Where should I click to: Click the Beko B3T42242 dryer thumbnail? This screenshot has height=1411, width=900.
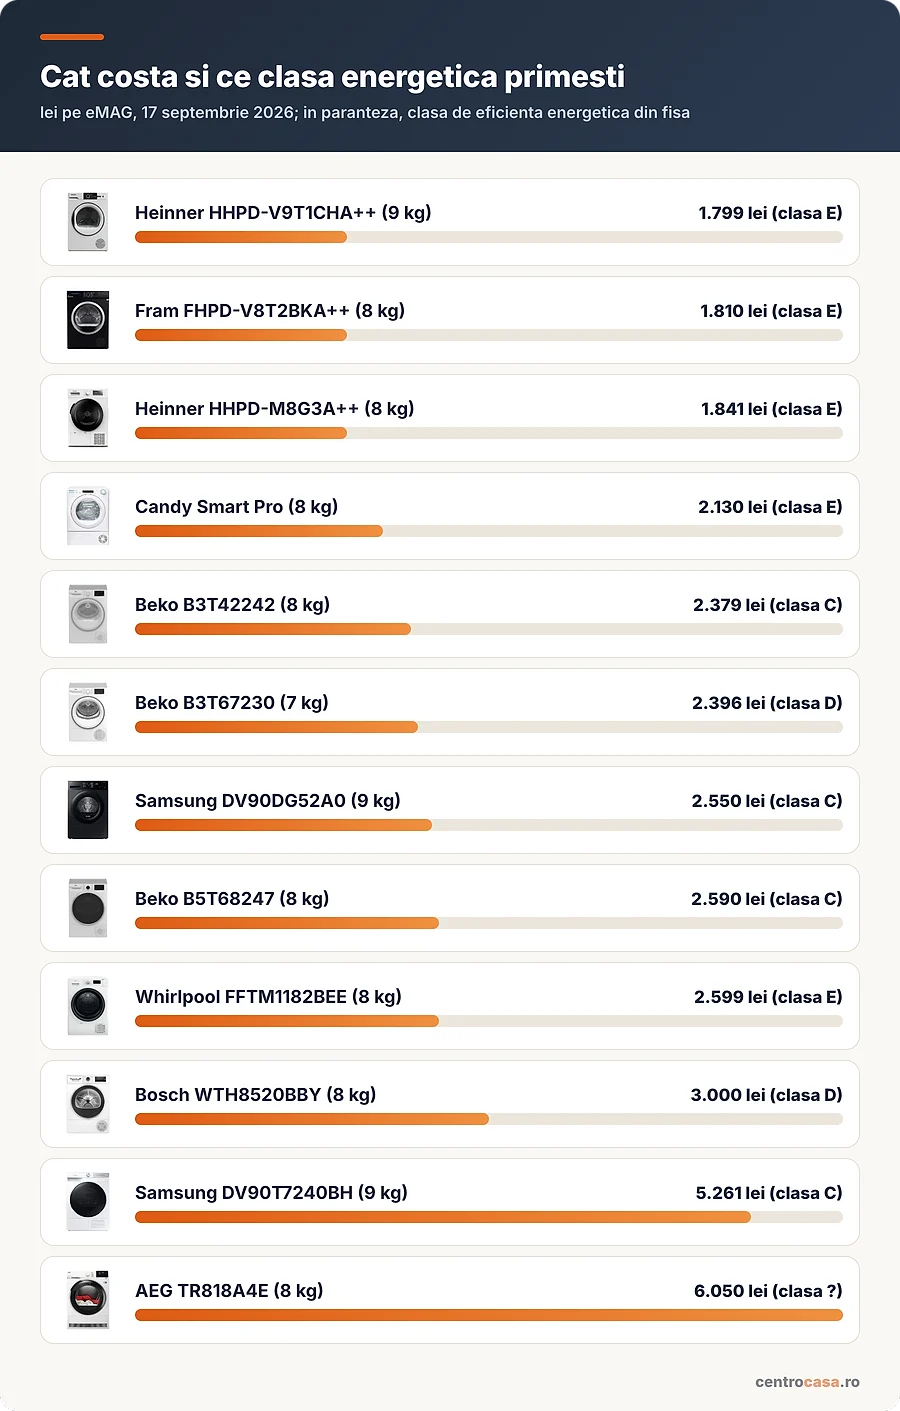click(x=88, y=614)
